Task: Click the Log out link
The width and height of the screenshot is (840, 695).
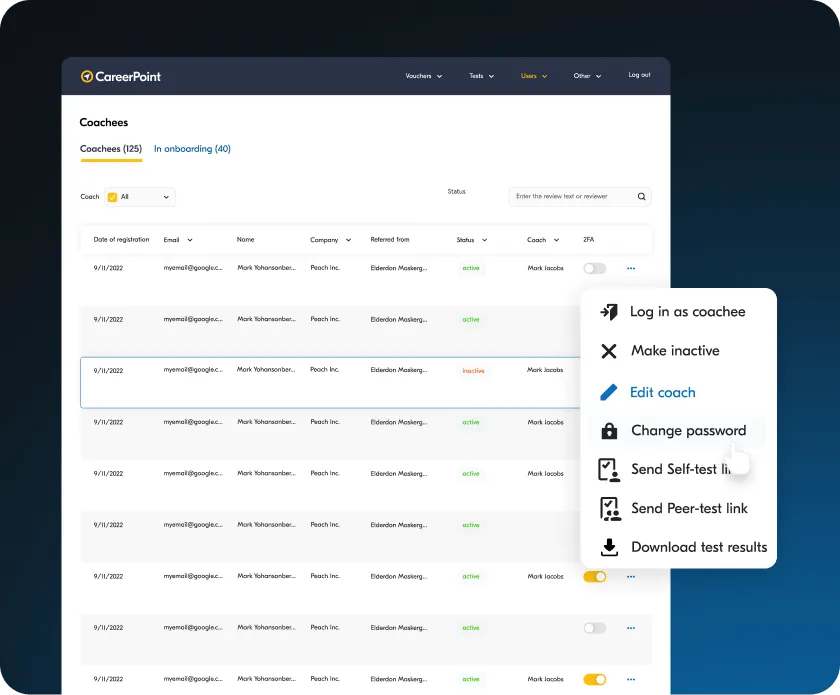Action: [x=639, y=75]
